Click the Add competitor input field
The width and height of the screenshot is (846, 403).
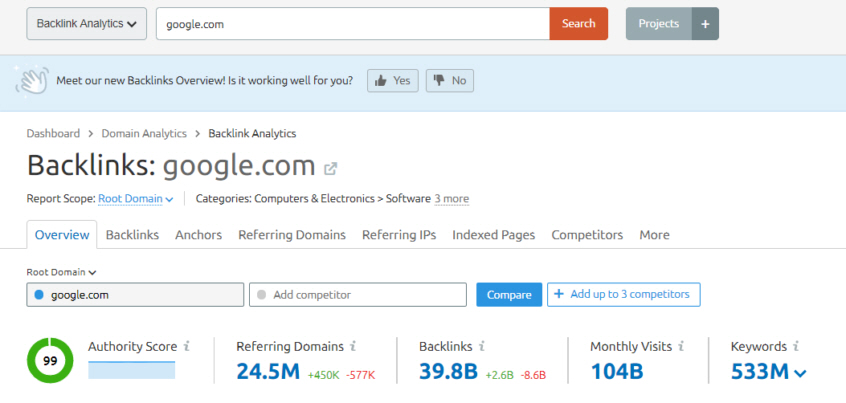[358, 295]
